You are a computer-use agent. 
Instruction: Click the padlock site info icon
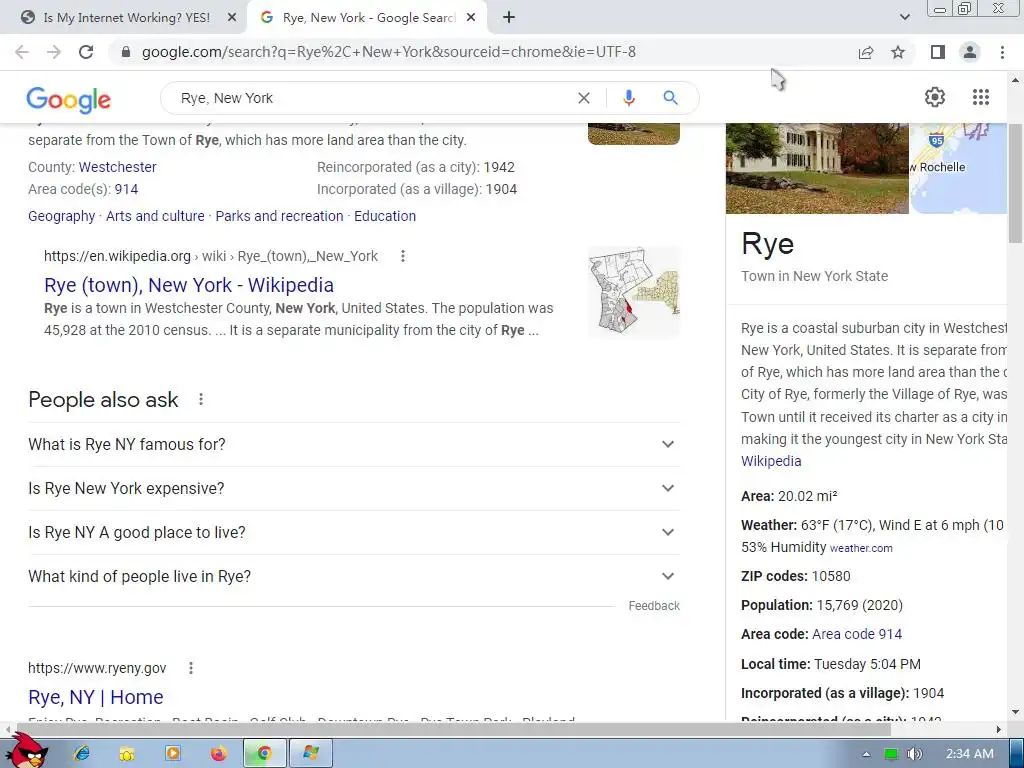coord(126,52)
